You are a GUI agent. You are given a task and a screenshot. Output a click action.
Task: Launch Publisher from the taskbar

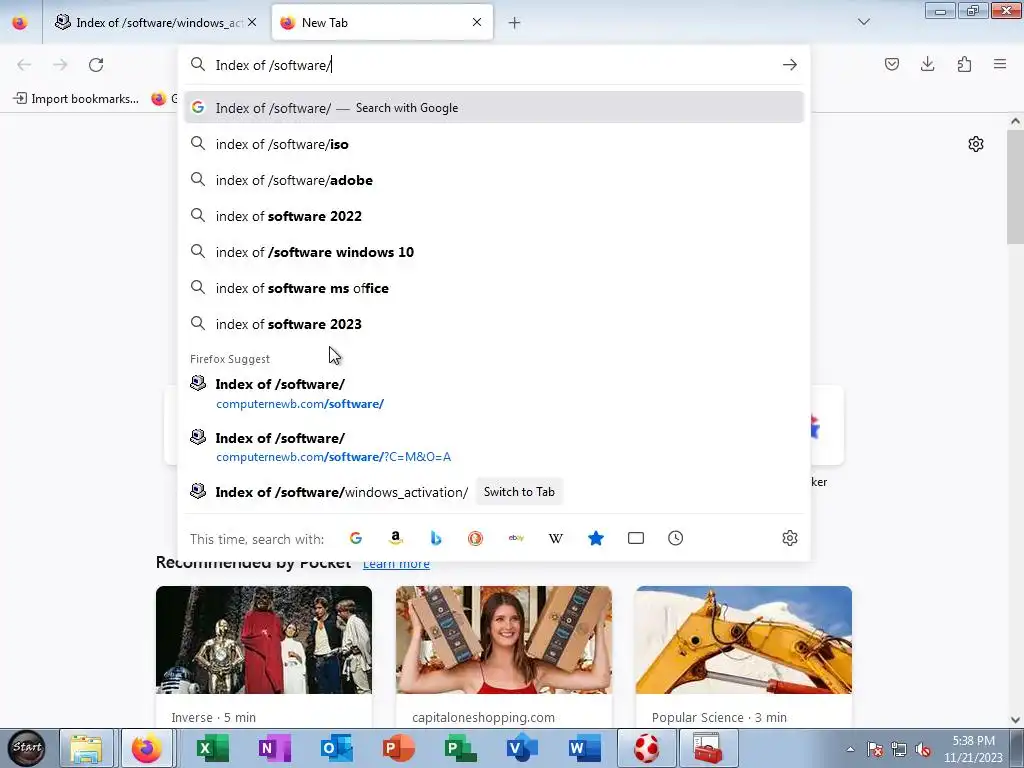coord(460,748)
